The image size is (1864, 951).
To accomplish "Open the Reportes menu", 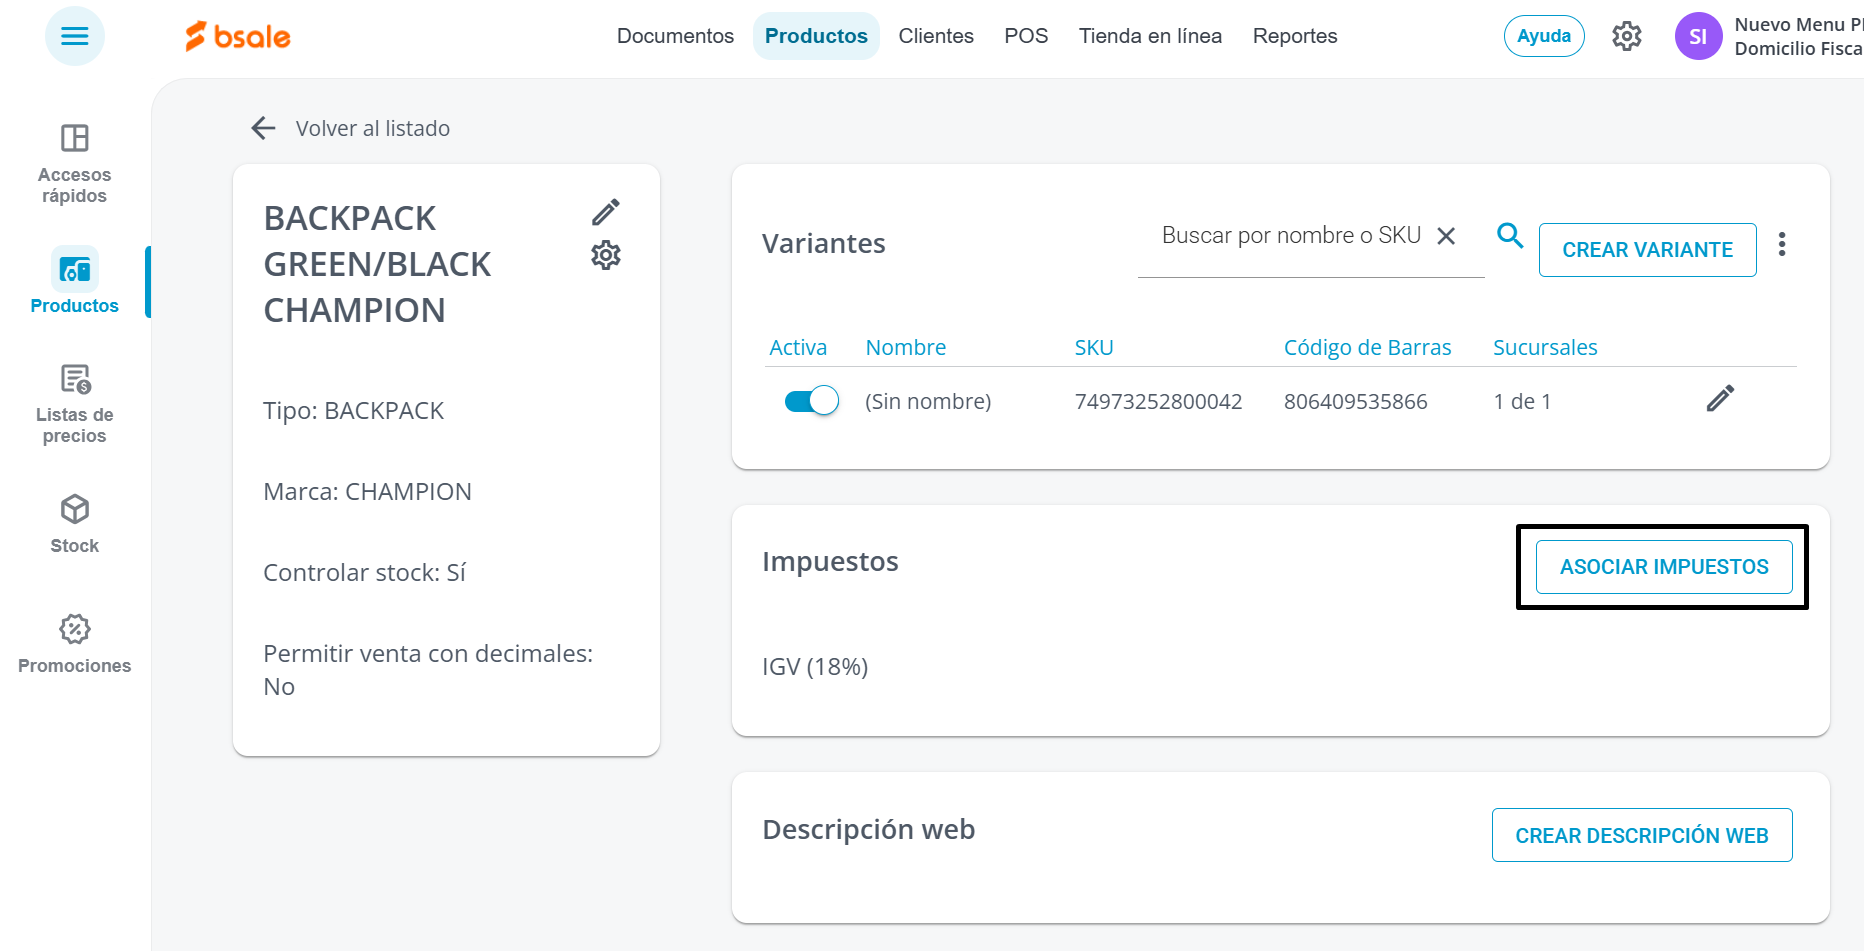I will [x=1295, y=36].
